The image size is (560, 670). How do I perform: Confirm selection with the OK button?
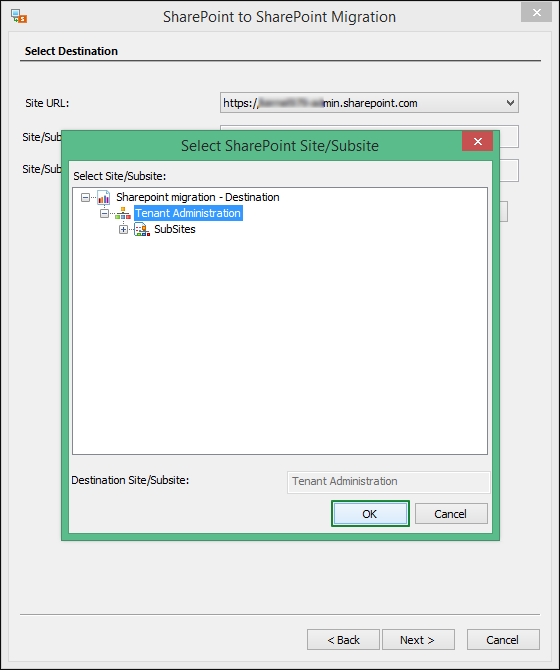point(370,514)
